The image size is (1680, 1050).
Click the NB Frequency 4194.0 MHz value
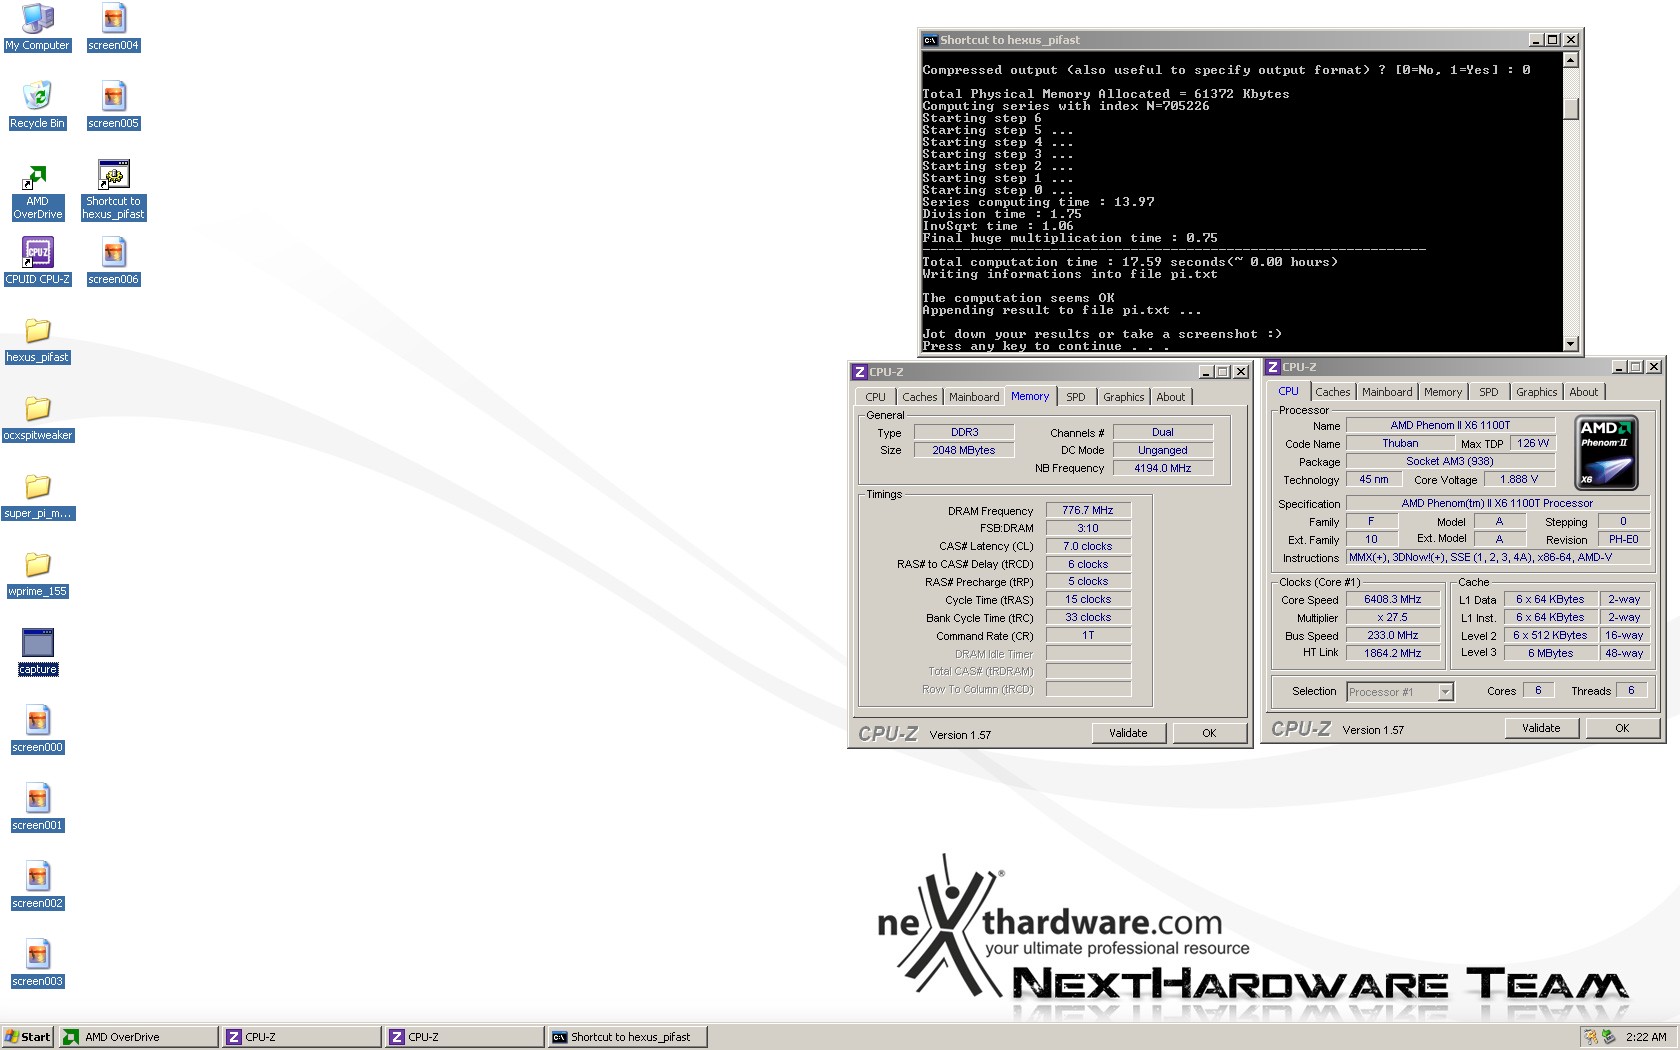point(1162,468)
